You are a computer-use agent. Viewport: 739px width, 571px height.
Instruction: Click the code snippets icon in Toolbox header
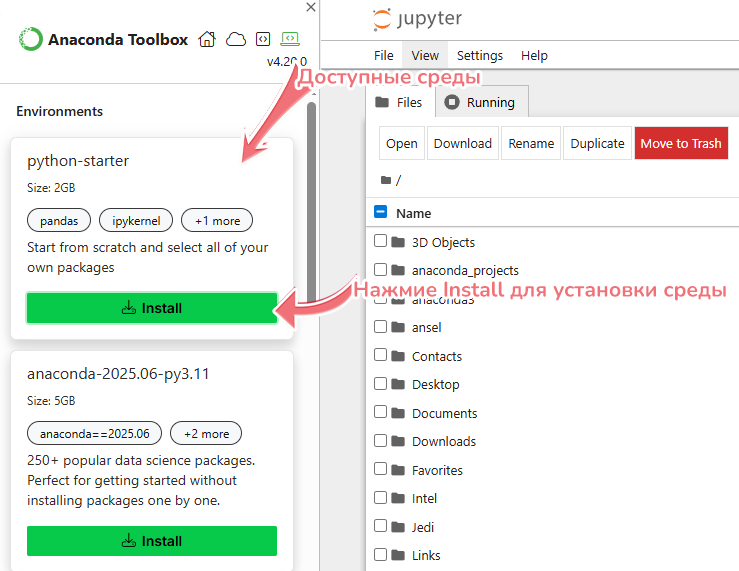pos(263,40)
